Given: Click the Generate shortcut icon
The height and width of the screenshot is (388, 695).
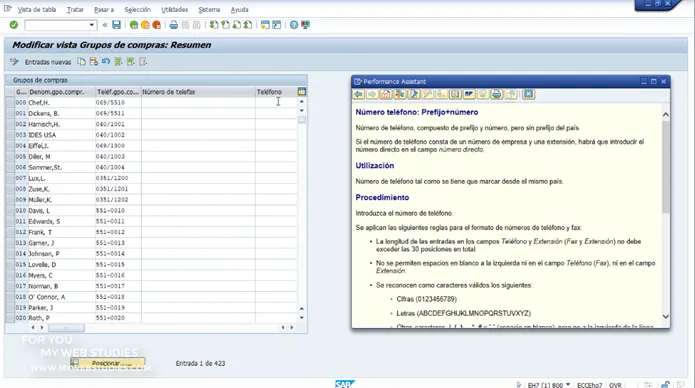Looking at the screenshot, I should click(277, 25).
